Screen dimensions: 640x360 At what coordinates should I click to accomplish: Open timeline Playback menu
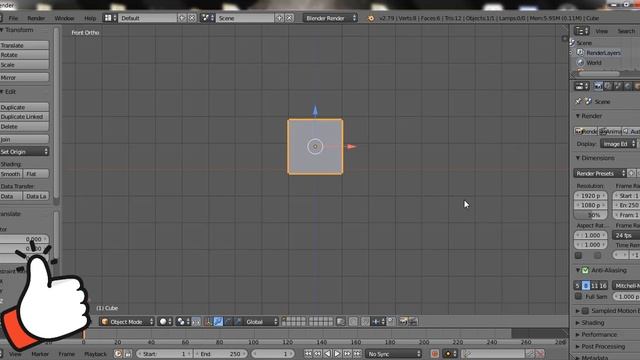click(95, 354)
